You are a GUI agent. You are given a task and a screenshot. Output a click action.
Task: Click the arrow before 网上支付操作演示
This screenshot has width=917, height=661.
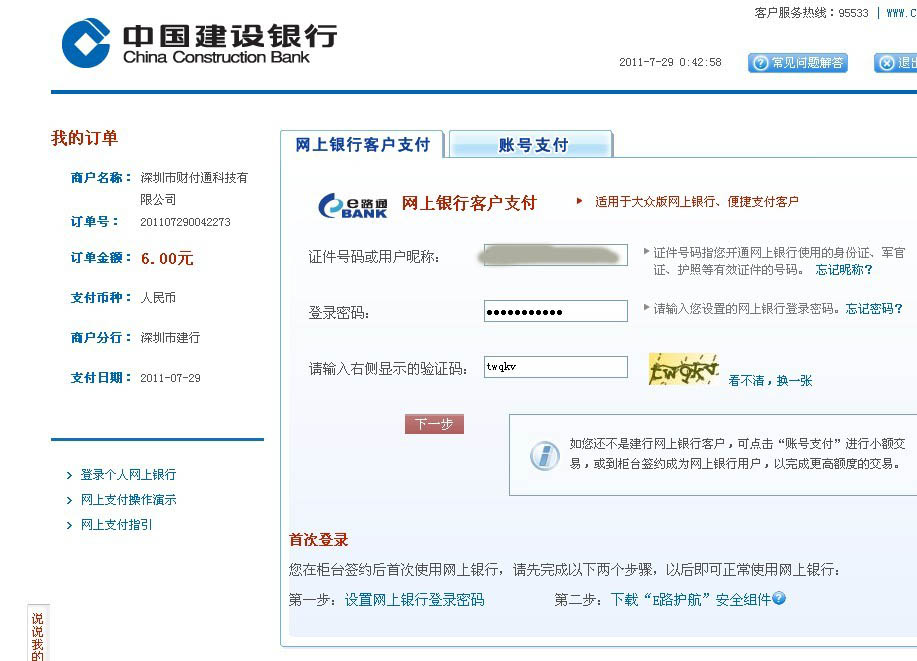pyautogui.click(x=70, y=501)
